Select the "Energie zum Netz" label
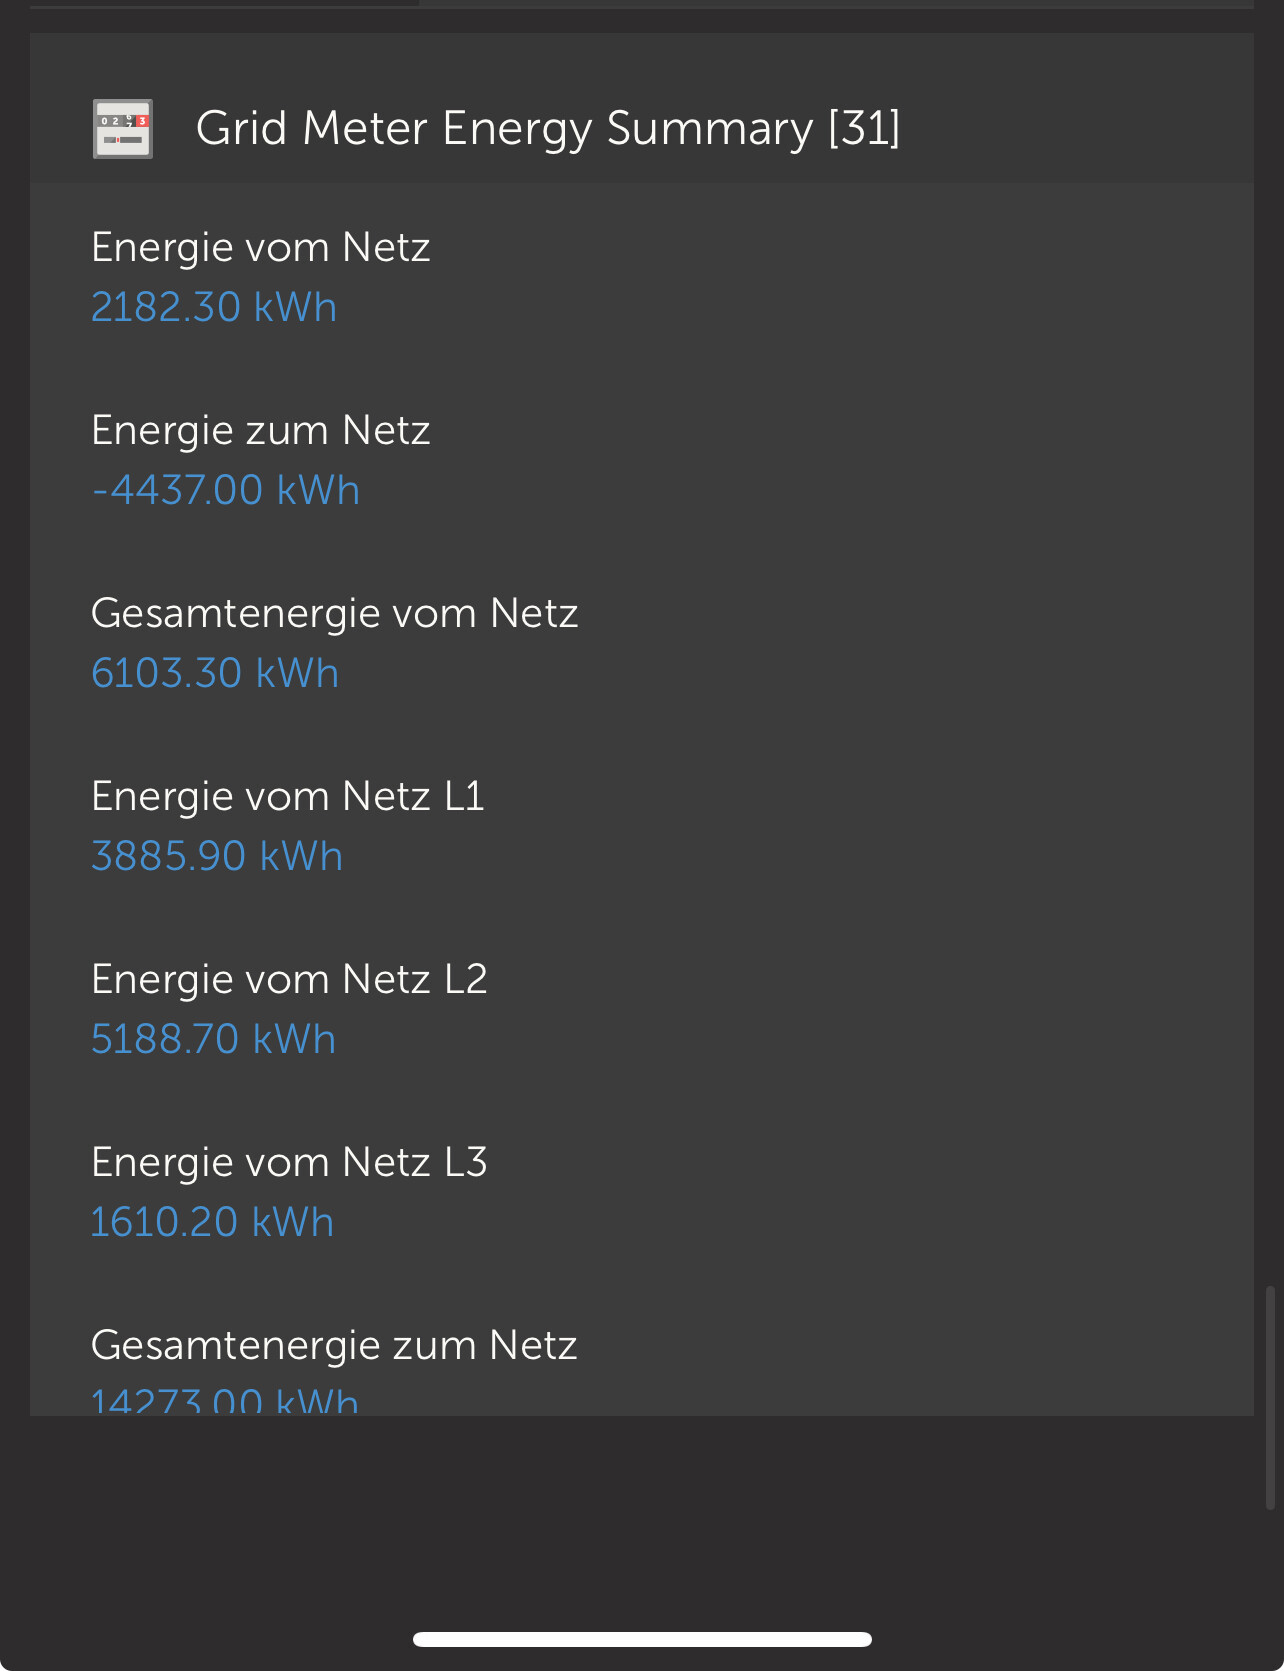 click(260, 430)
